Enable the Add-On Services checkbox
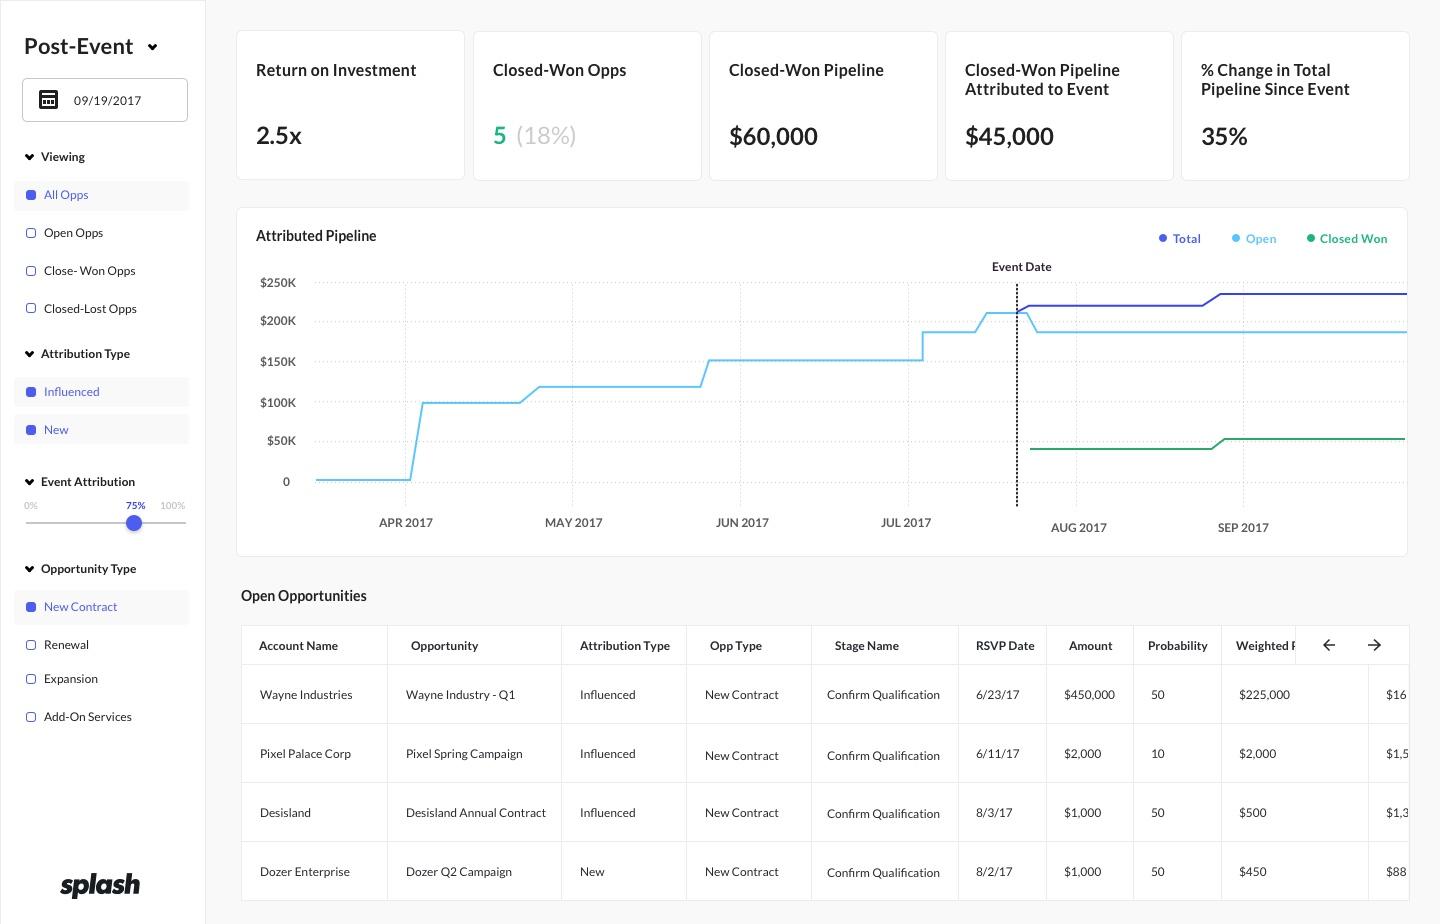 [31, 717]
